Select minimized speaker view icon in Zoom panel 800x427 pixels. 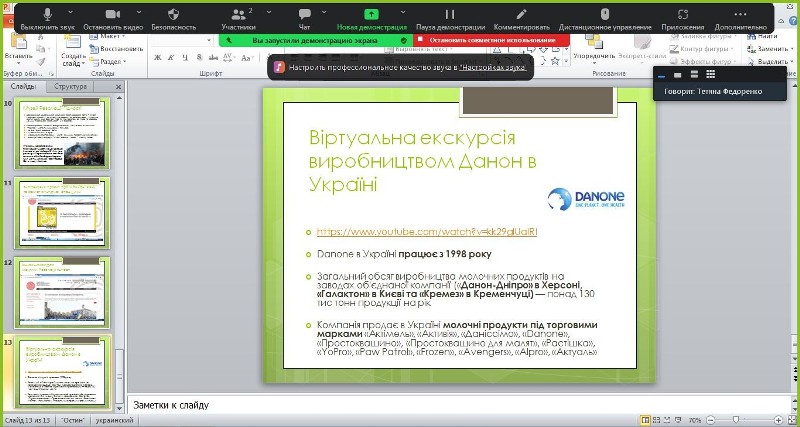tap(662, 75)
